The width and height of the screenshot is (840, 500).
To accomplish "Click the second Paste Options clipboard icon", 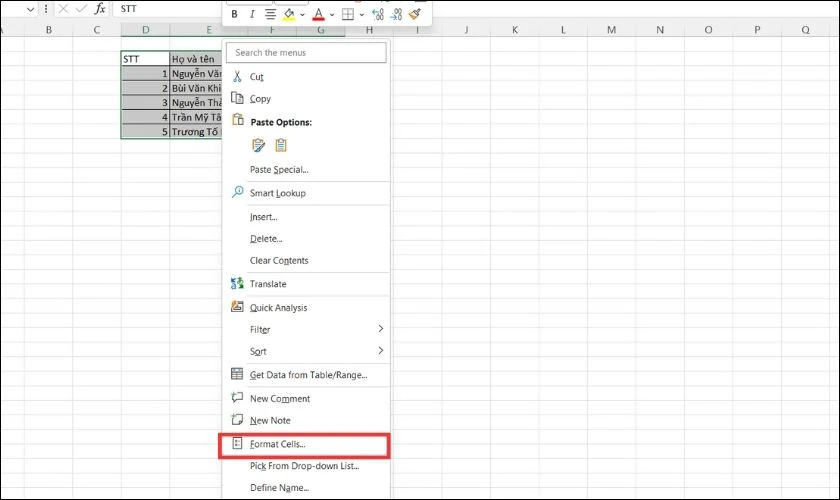I will click(x=281, y=145).
